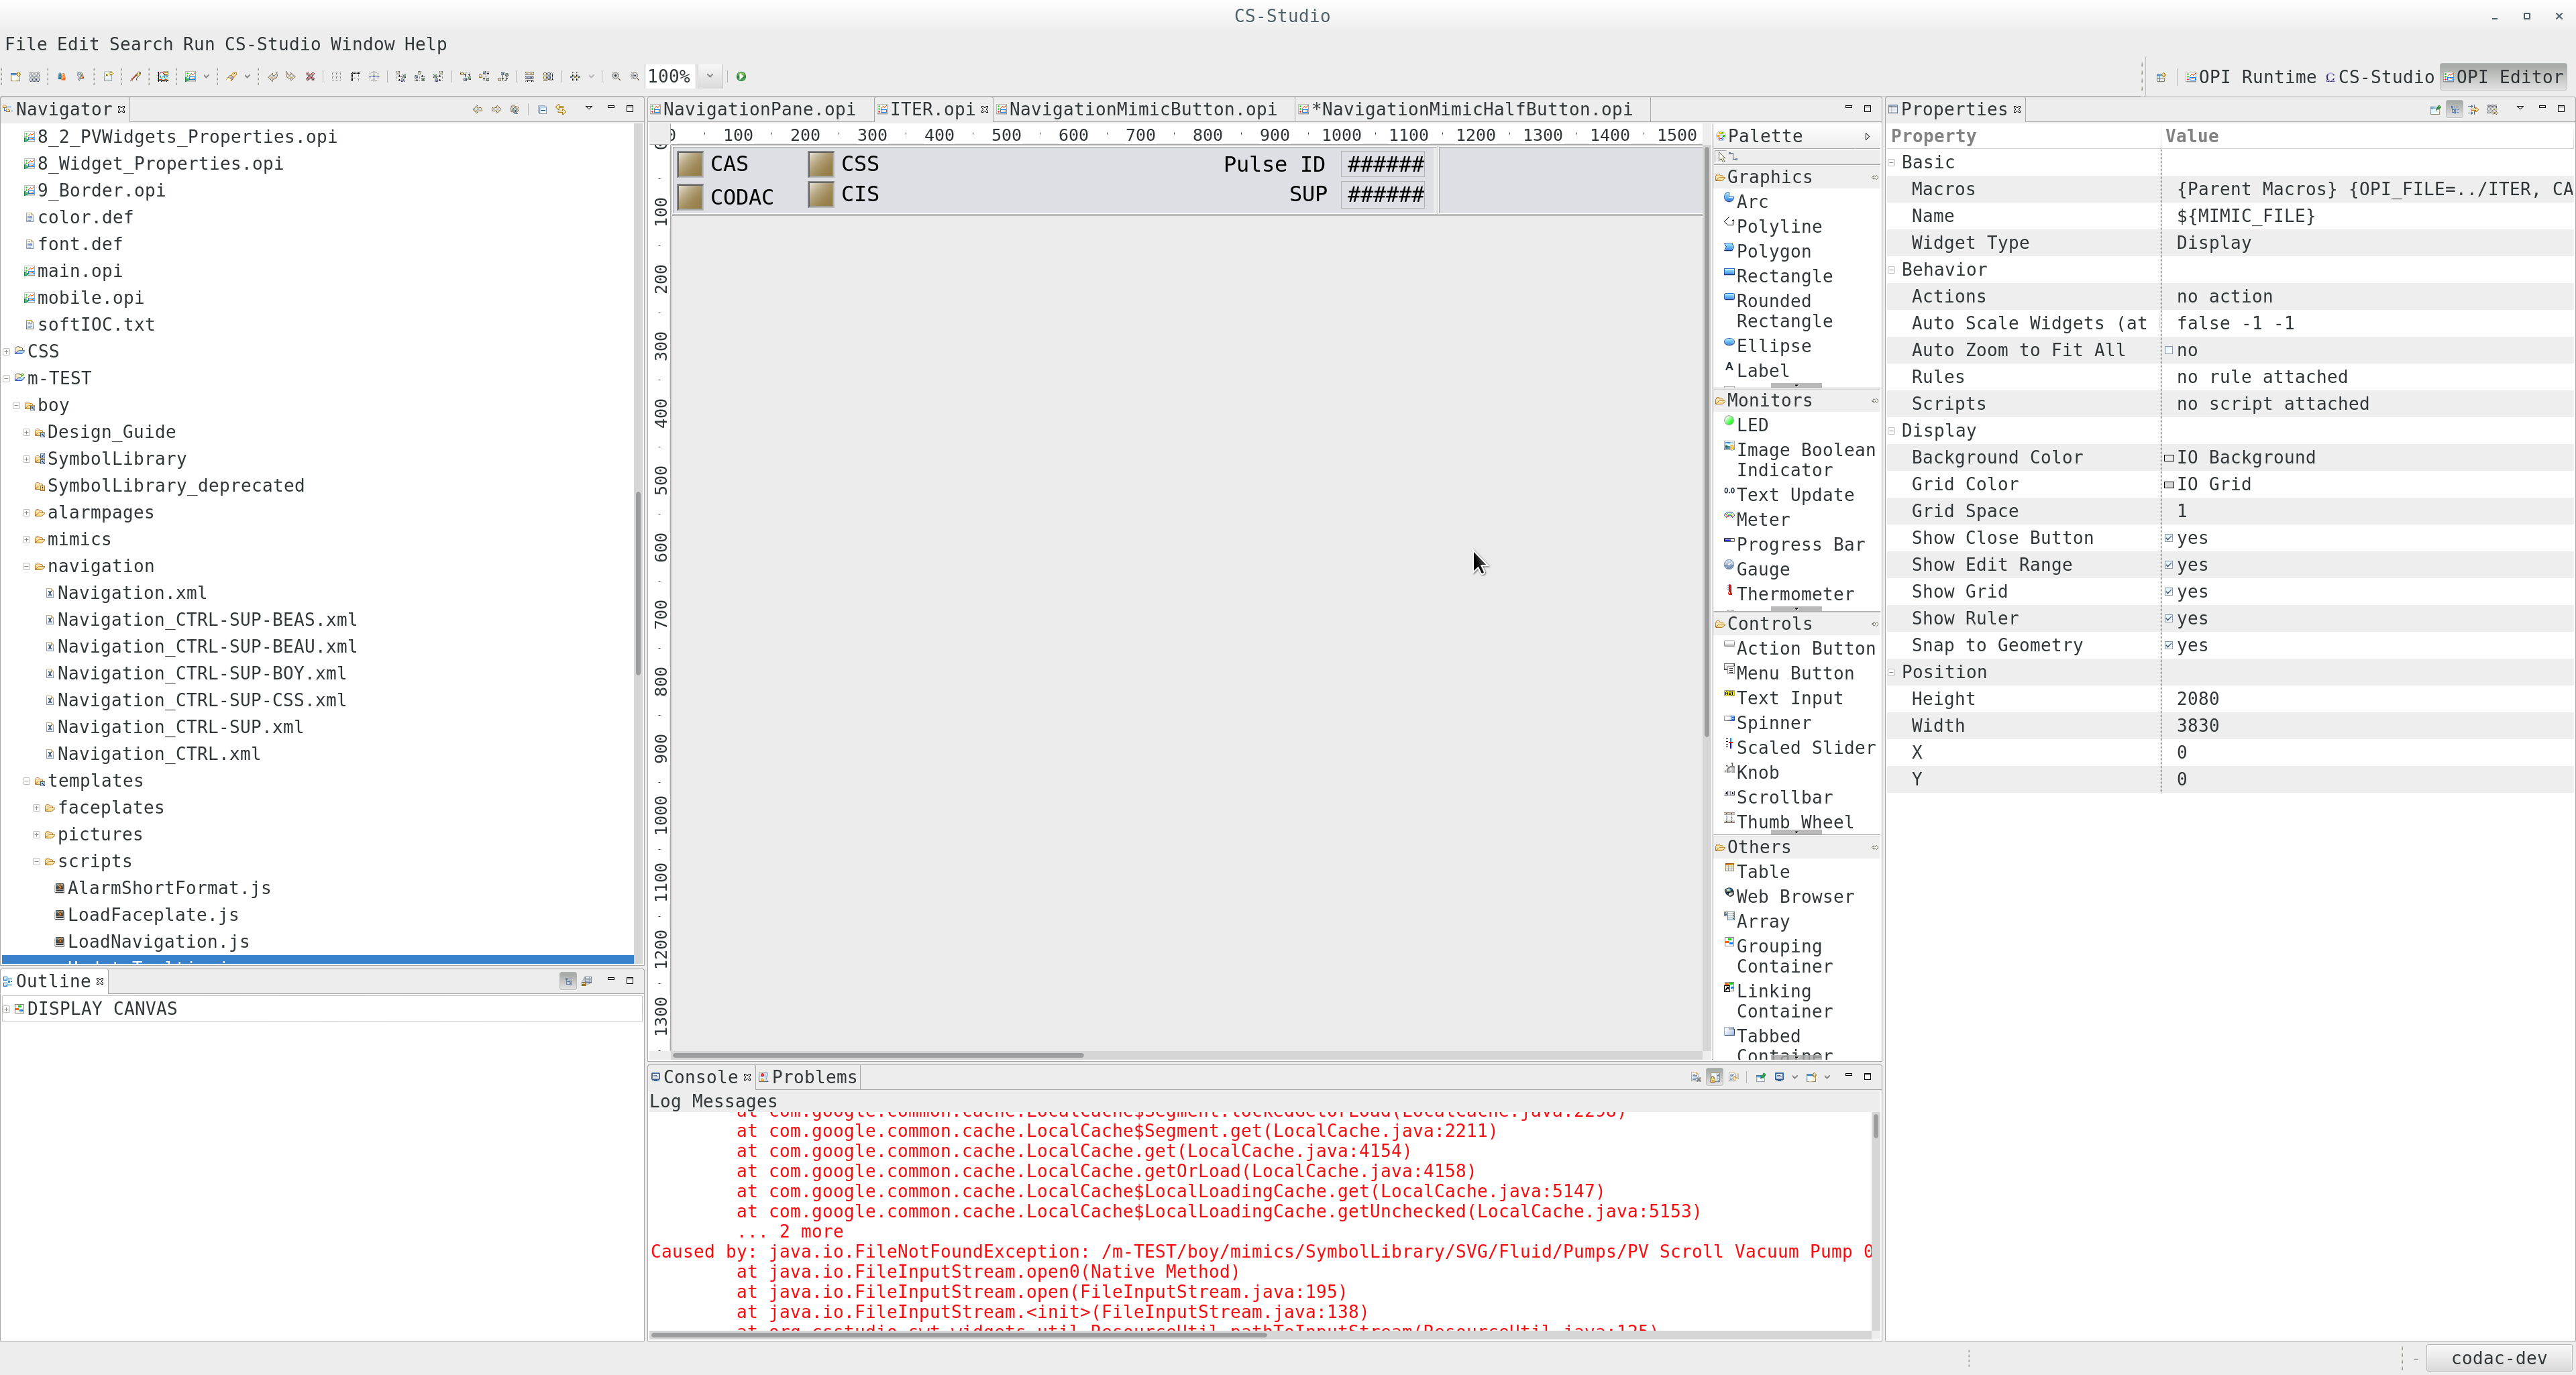Toggle the Show Grid property checkbox
The width and height of the screenshot is (2576, 1375).
(2169, 592)
